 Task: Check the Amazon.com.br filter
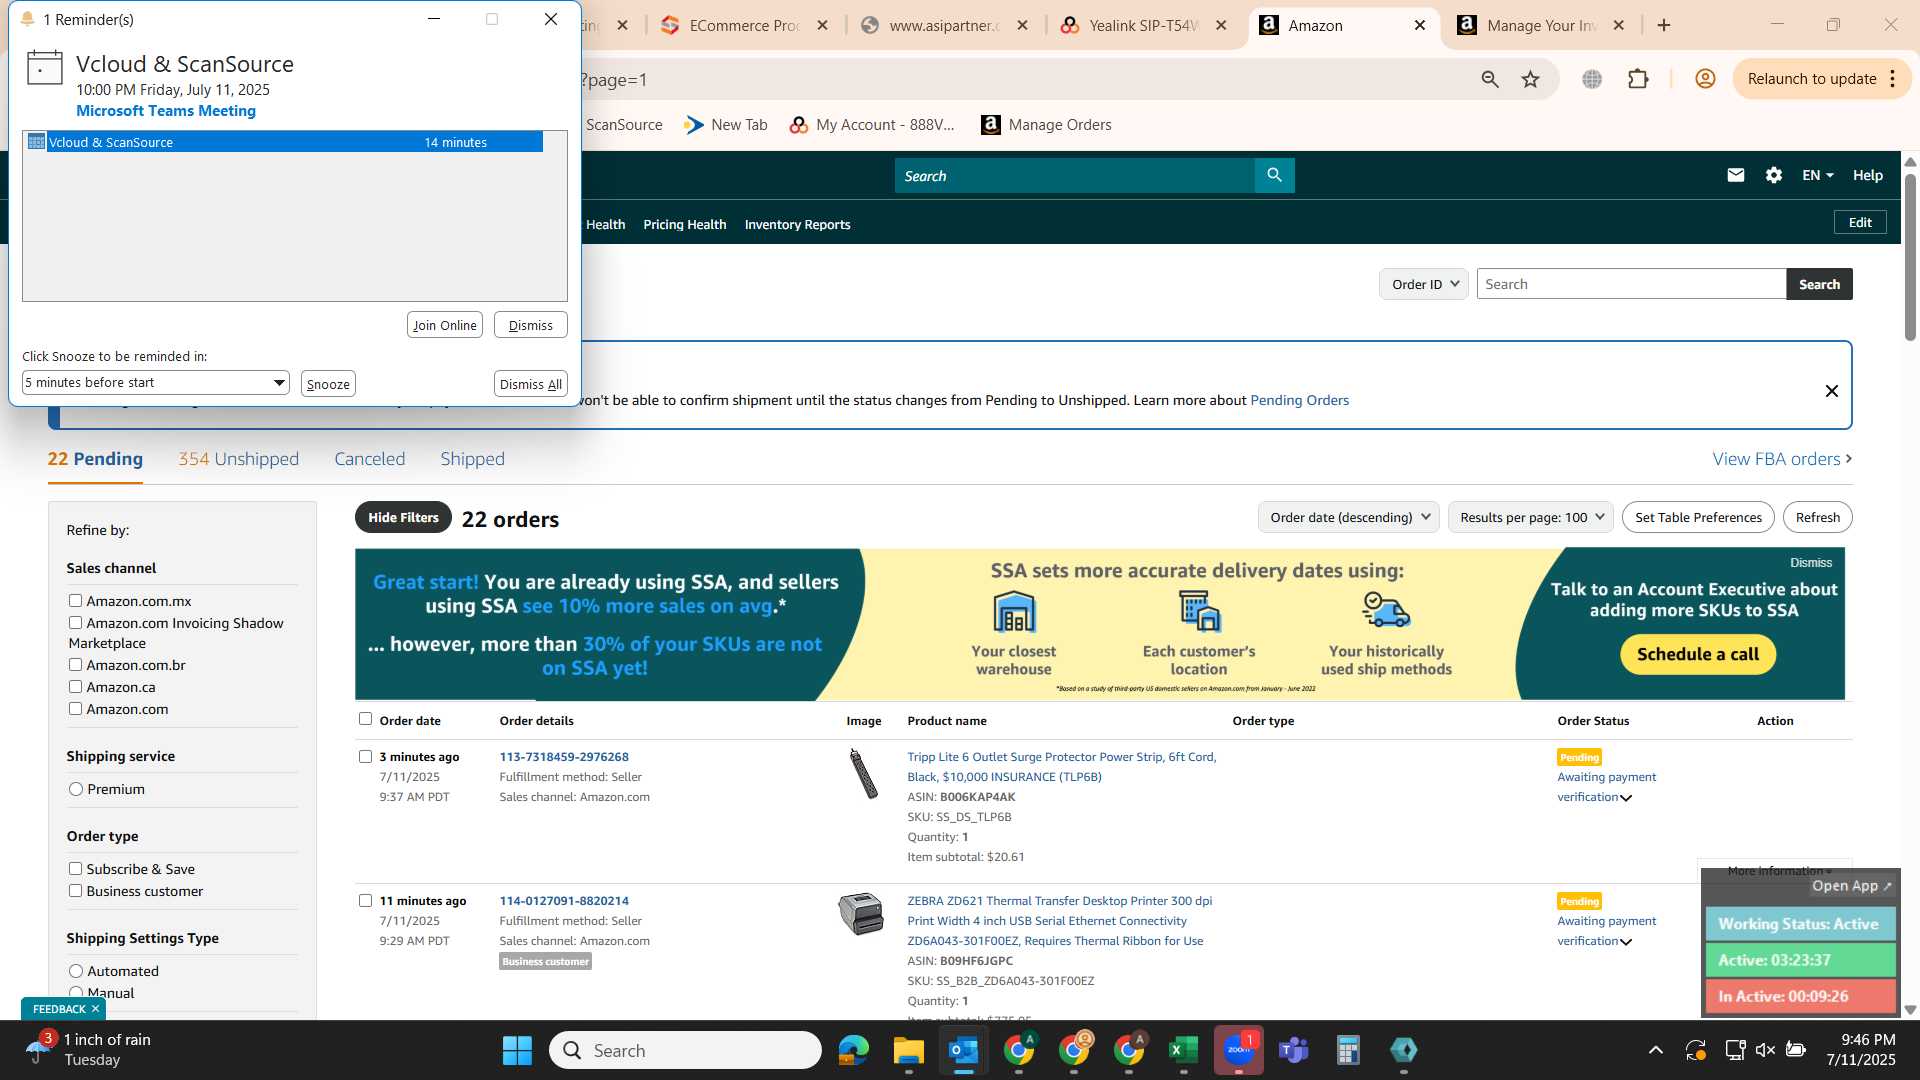click(75, 665)
